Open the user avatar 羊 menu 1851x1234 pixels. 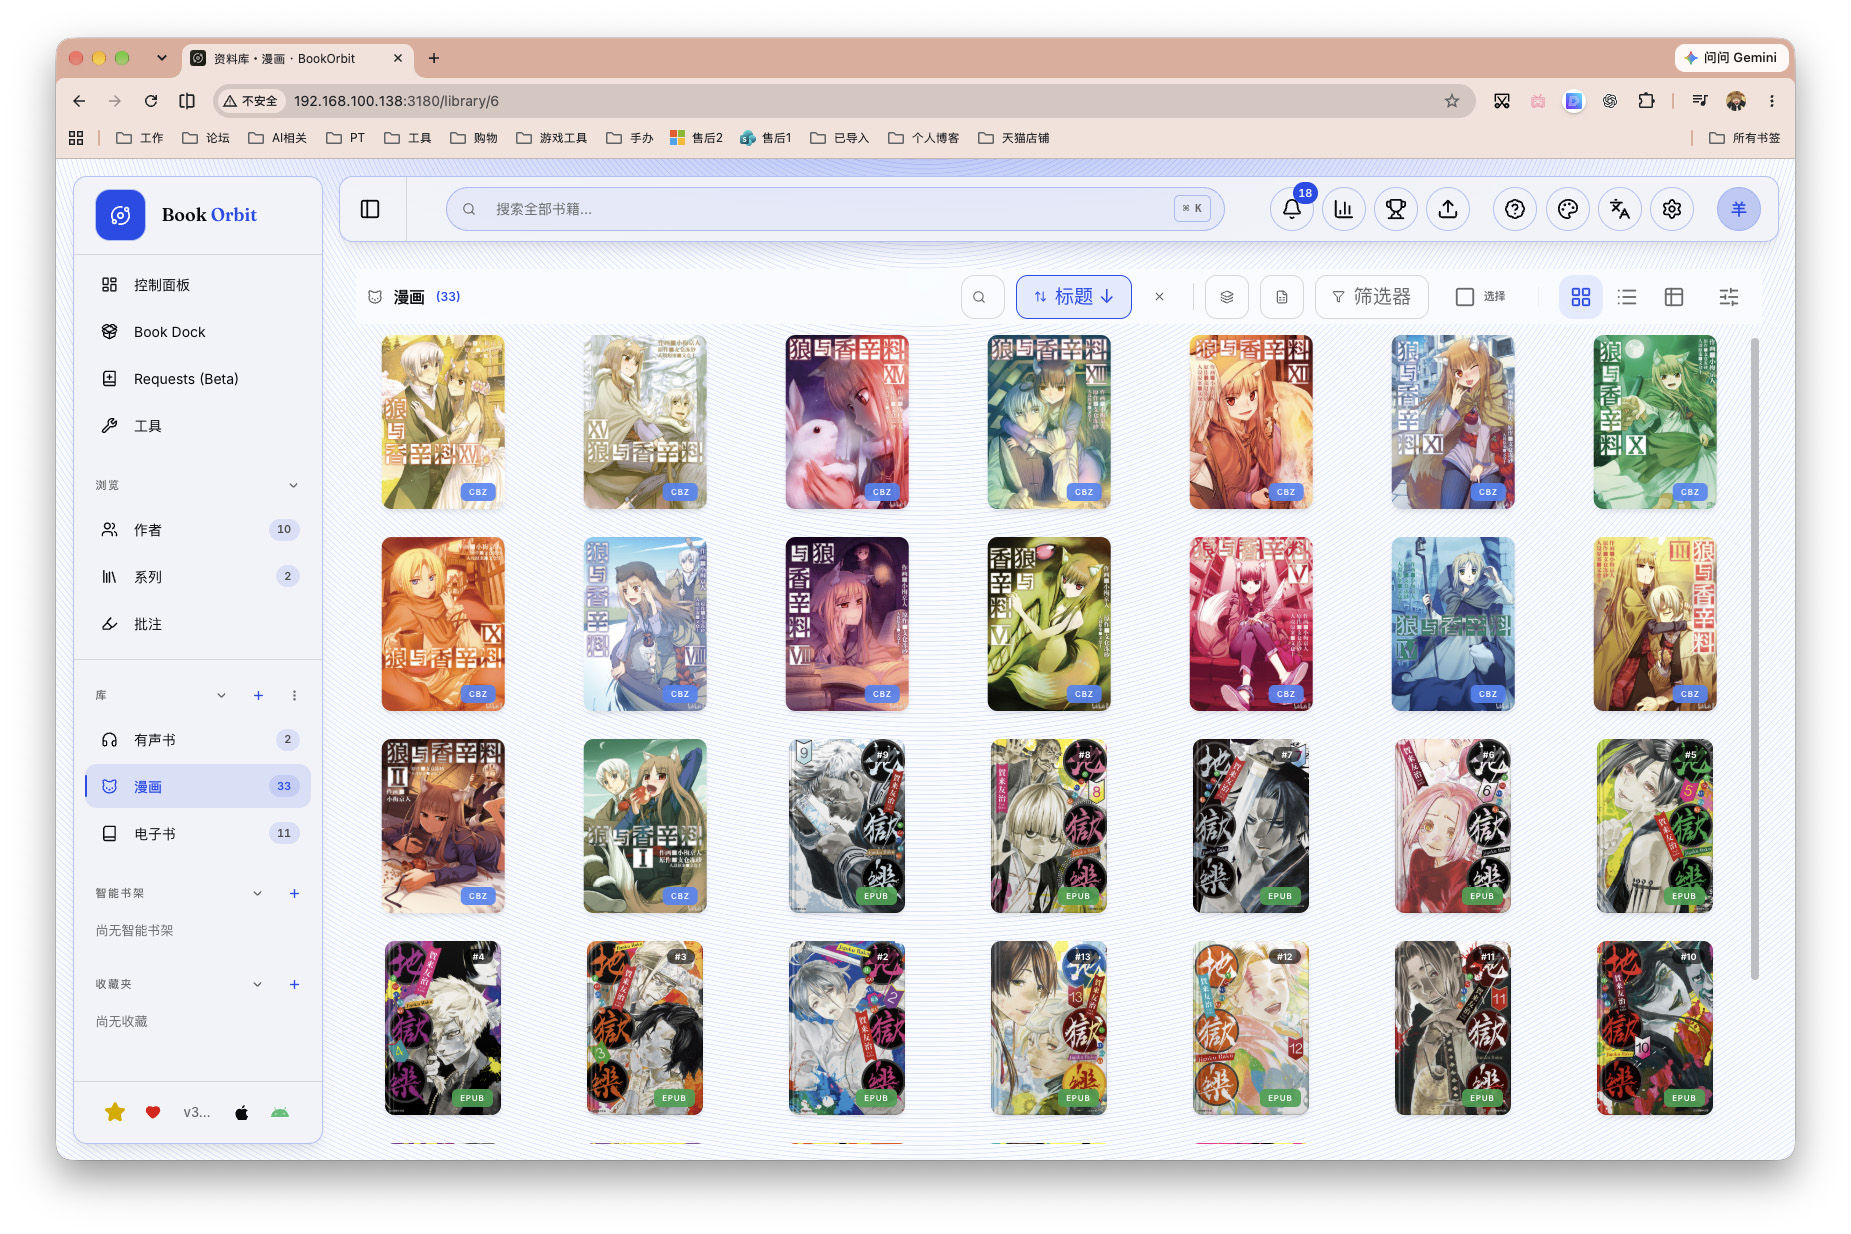(x=1738, y=209)
